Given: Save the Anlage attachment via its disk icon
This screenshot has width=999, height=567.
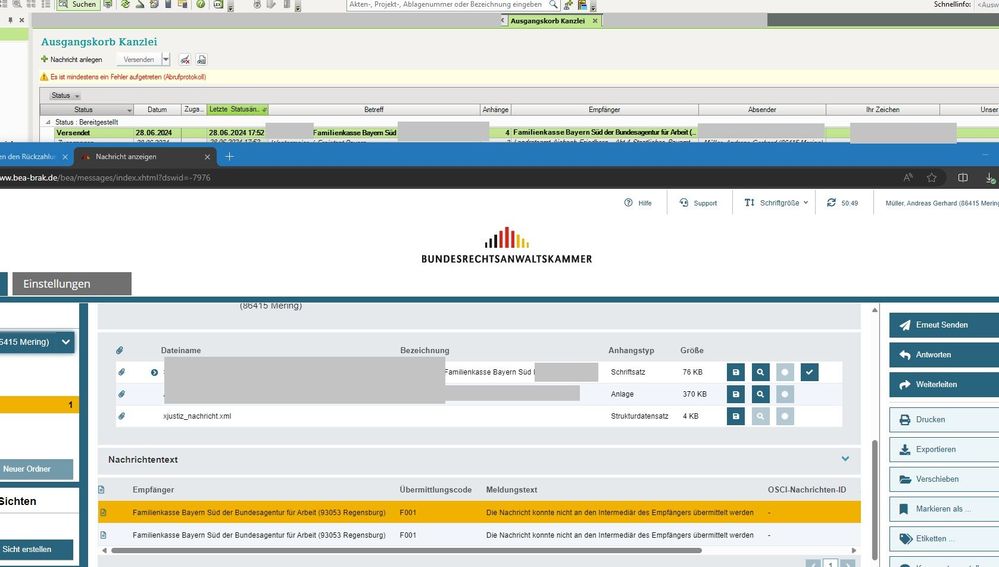Looking at the screenshot, I should [735, 394].
